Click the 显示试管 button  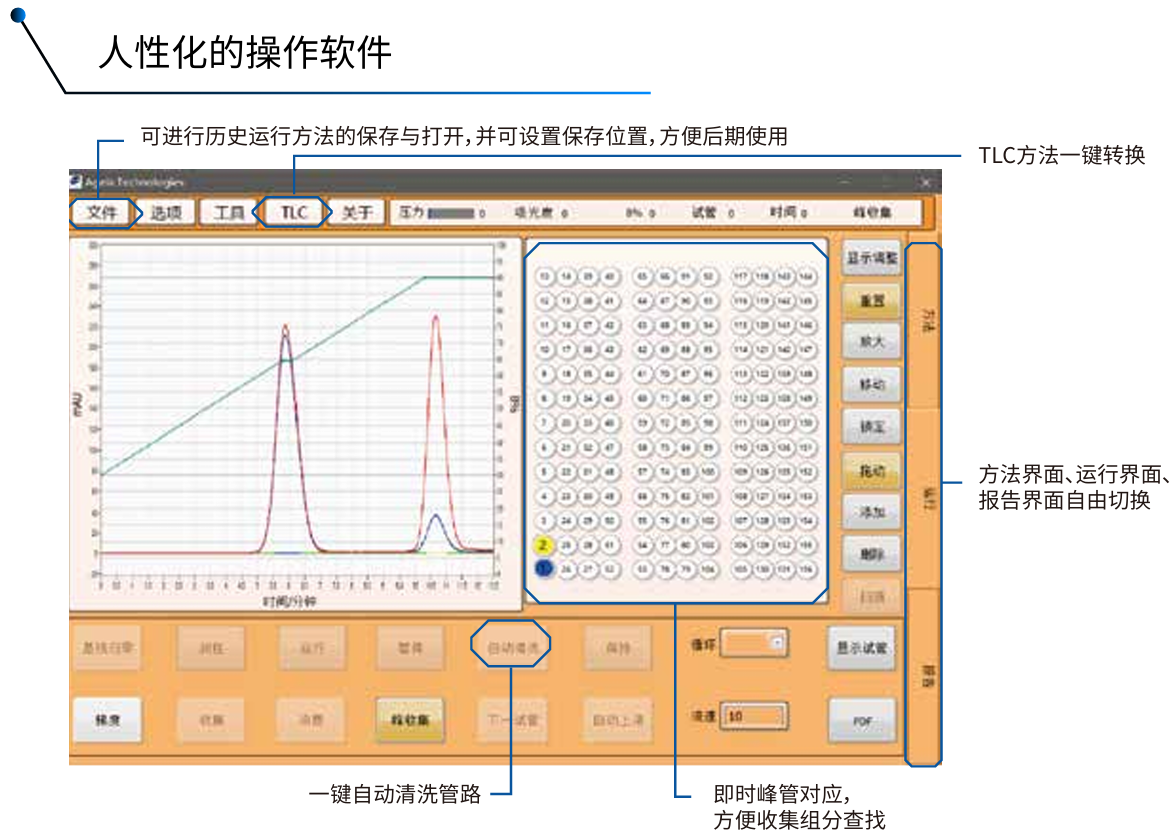coord(861,648)
